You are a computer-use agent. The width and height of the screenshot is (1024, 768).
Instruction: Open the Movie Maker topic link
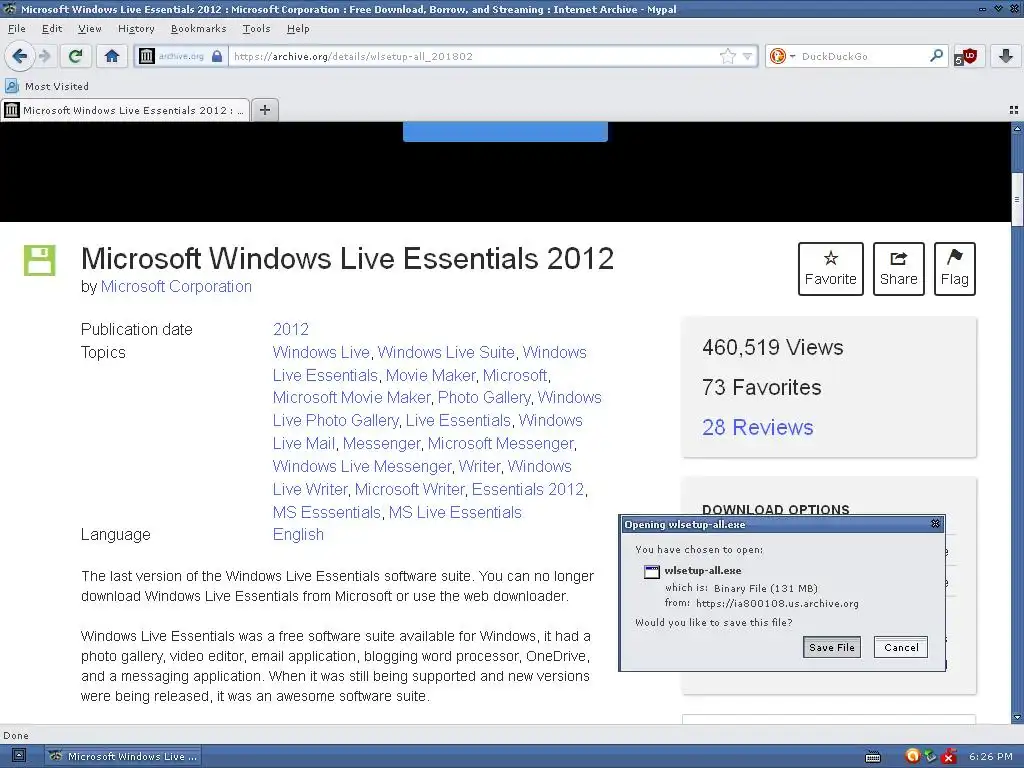tap(430, 376)
